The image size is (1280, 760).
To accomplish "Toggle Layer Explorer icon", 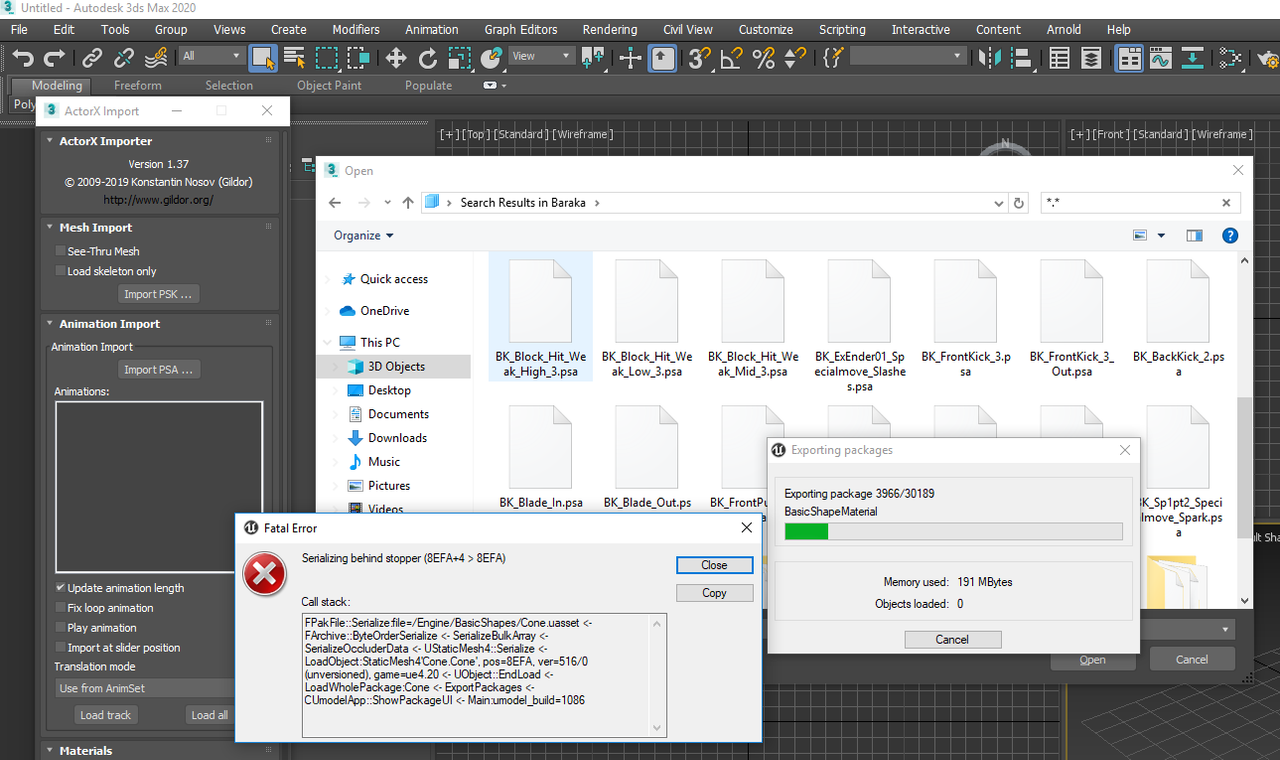I will (x=1091, y=58).
